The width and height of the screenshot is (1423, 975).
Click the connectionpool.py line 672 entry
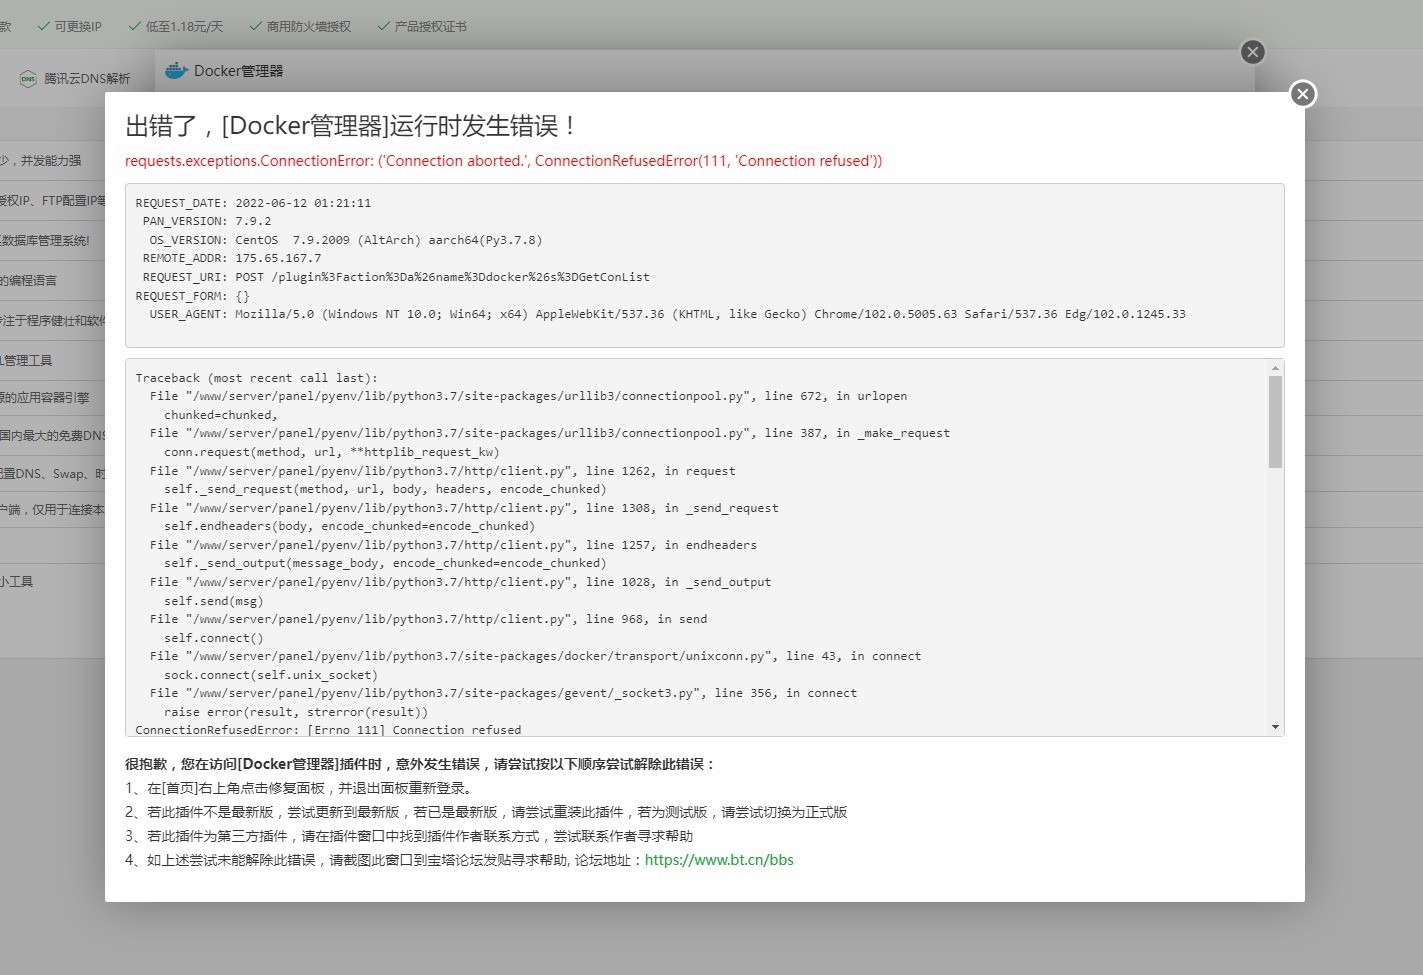pos(528,396)
